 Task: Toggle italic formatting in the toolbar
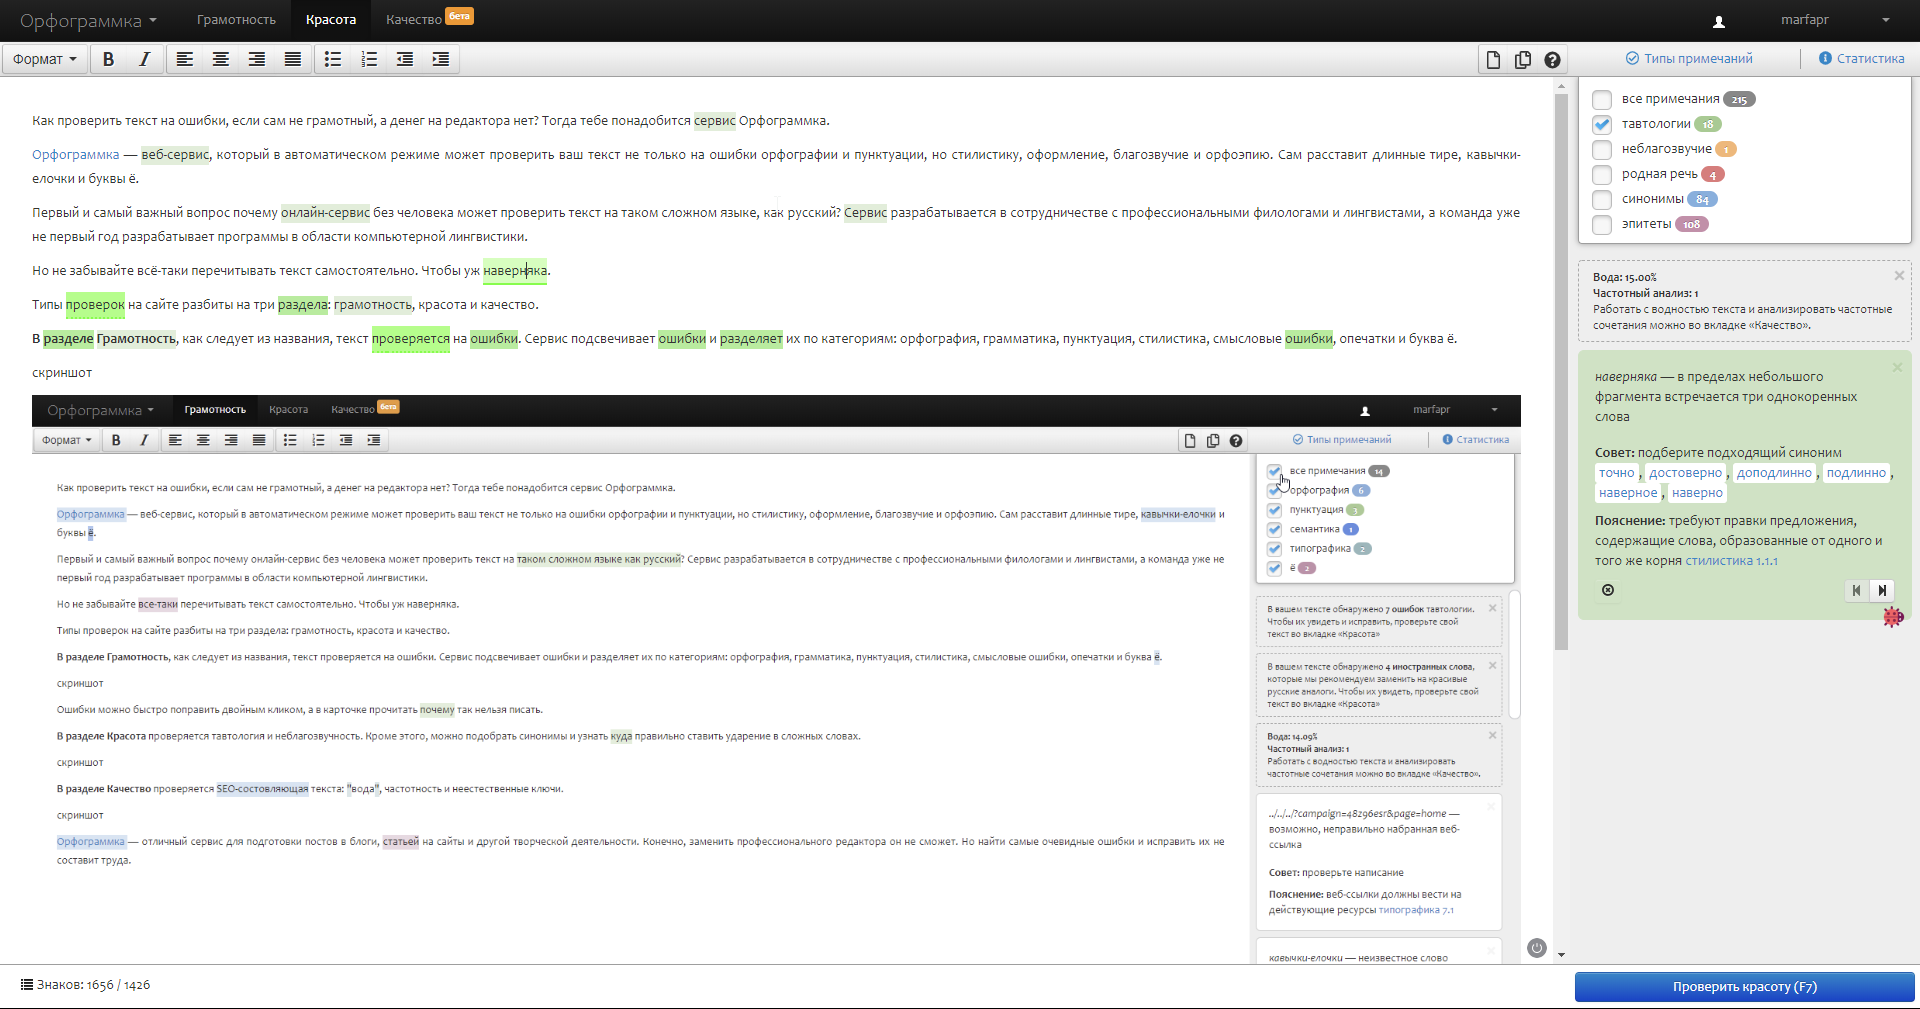point(144,59)
